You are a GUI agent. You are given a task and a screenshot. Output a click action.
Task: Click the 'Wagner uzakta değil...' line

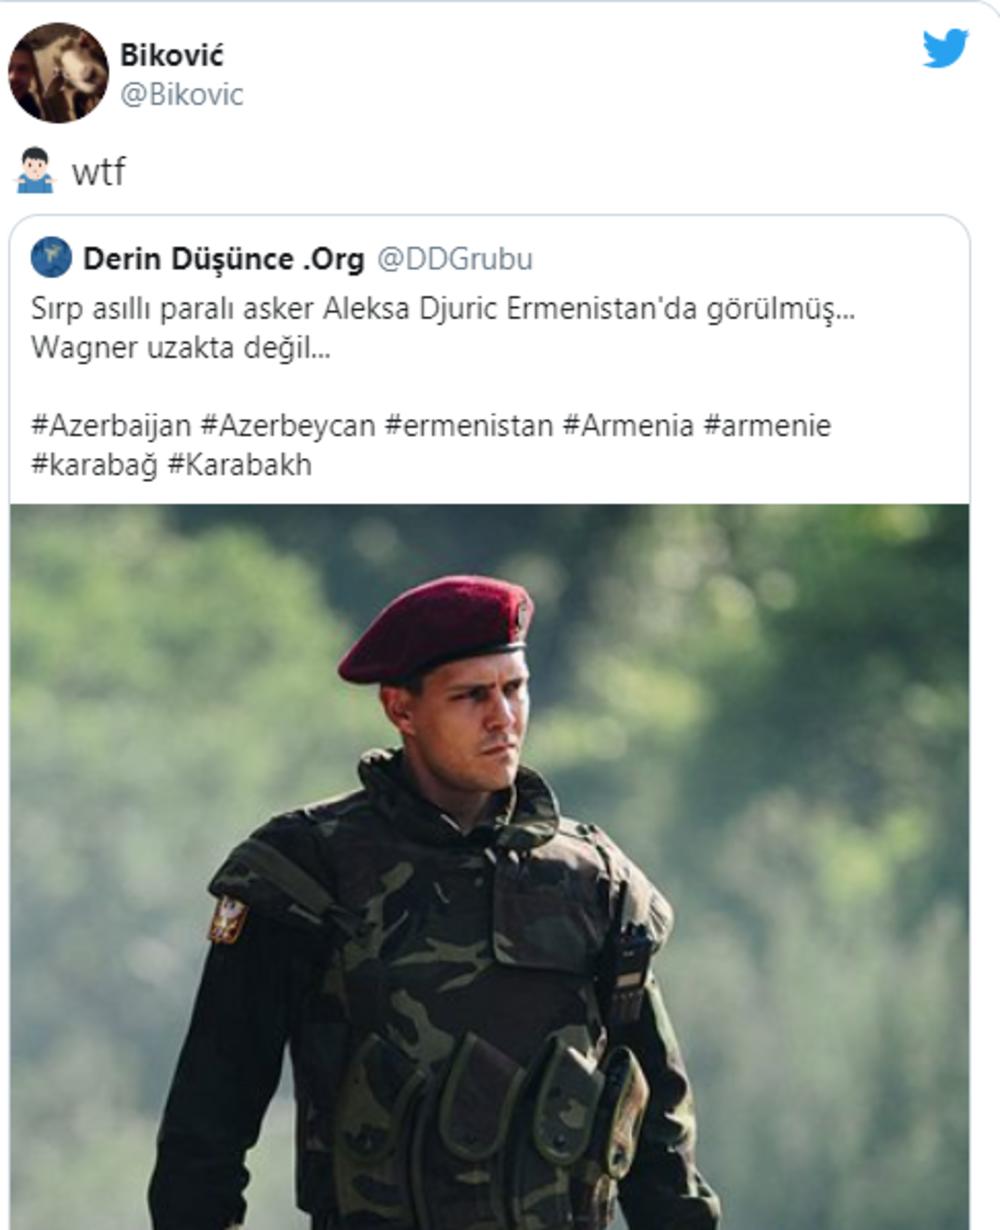pyautogui.click(x=181, y=348)
